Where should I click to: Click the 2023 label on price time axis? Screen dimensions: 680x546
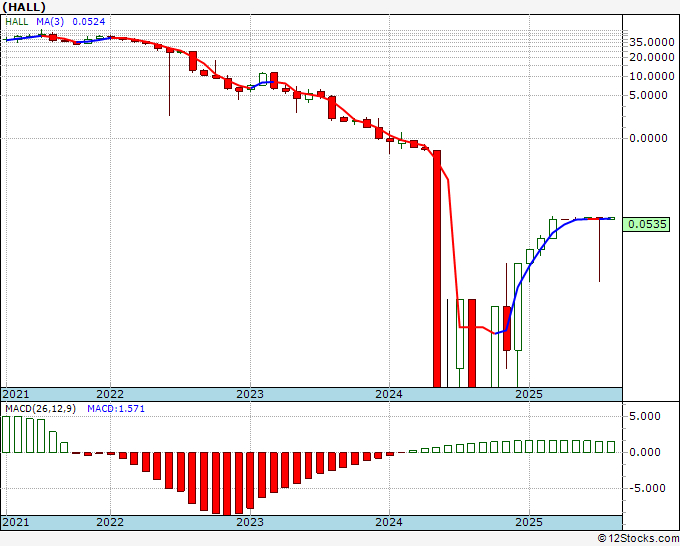tap(250, 394)
